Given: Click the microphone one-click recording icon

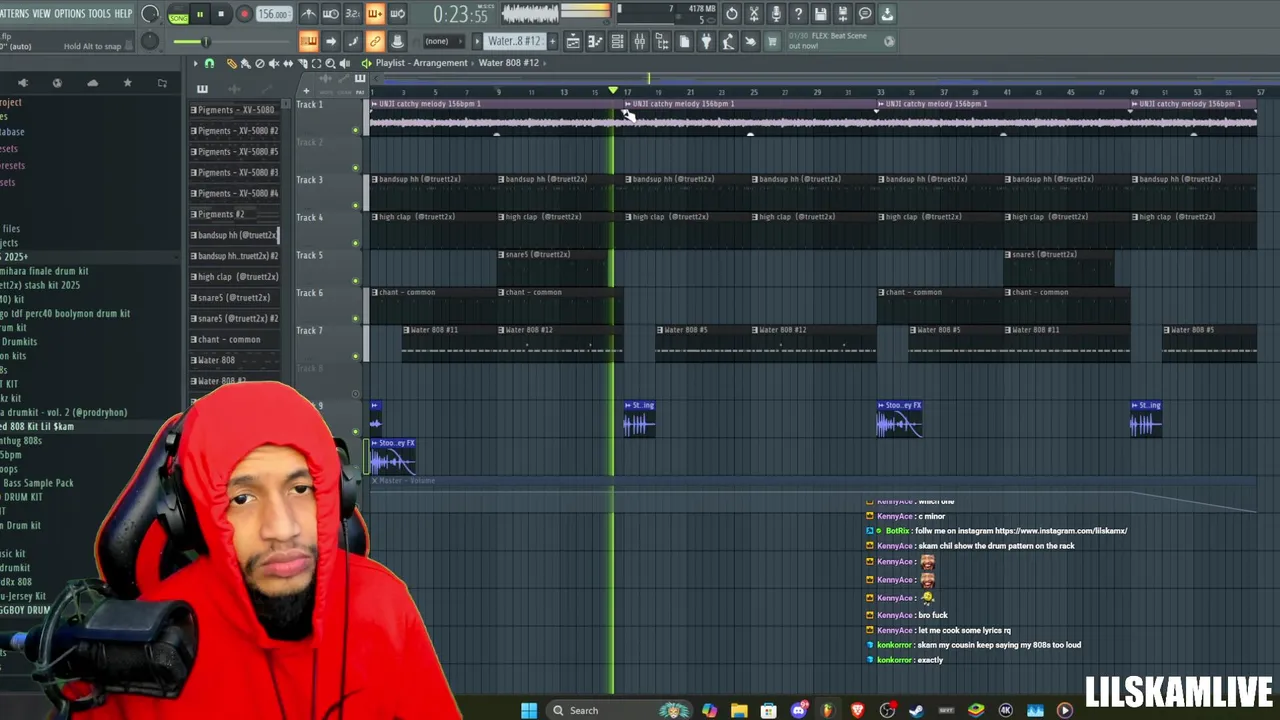Looking at the screenshot, I should click(x=776, y=14).
